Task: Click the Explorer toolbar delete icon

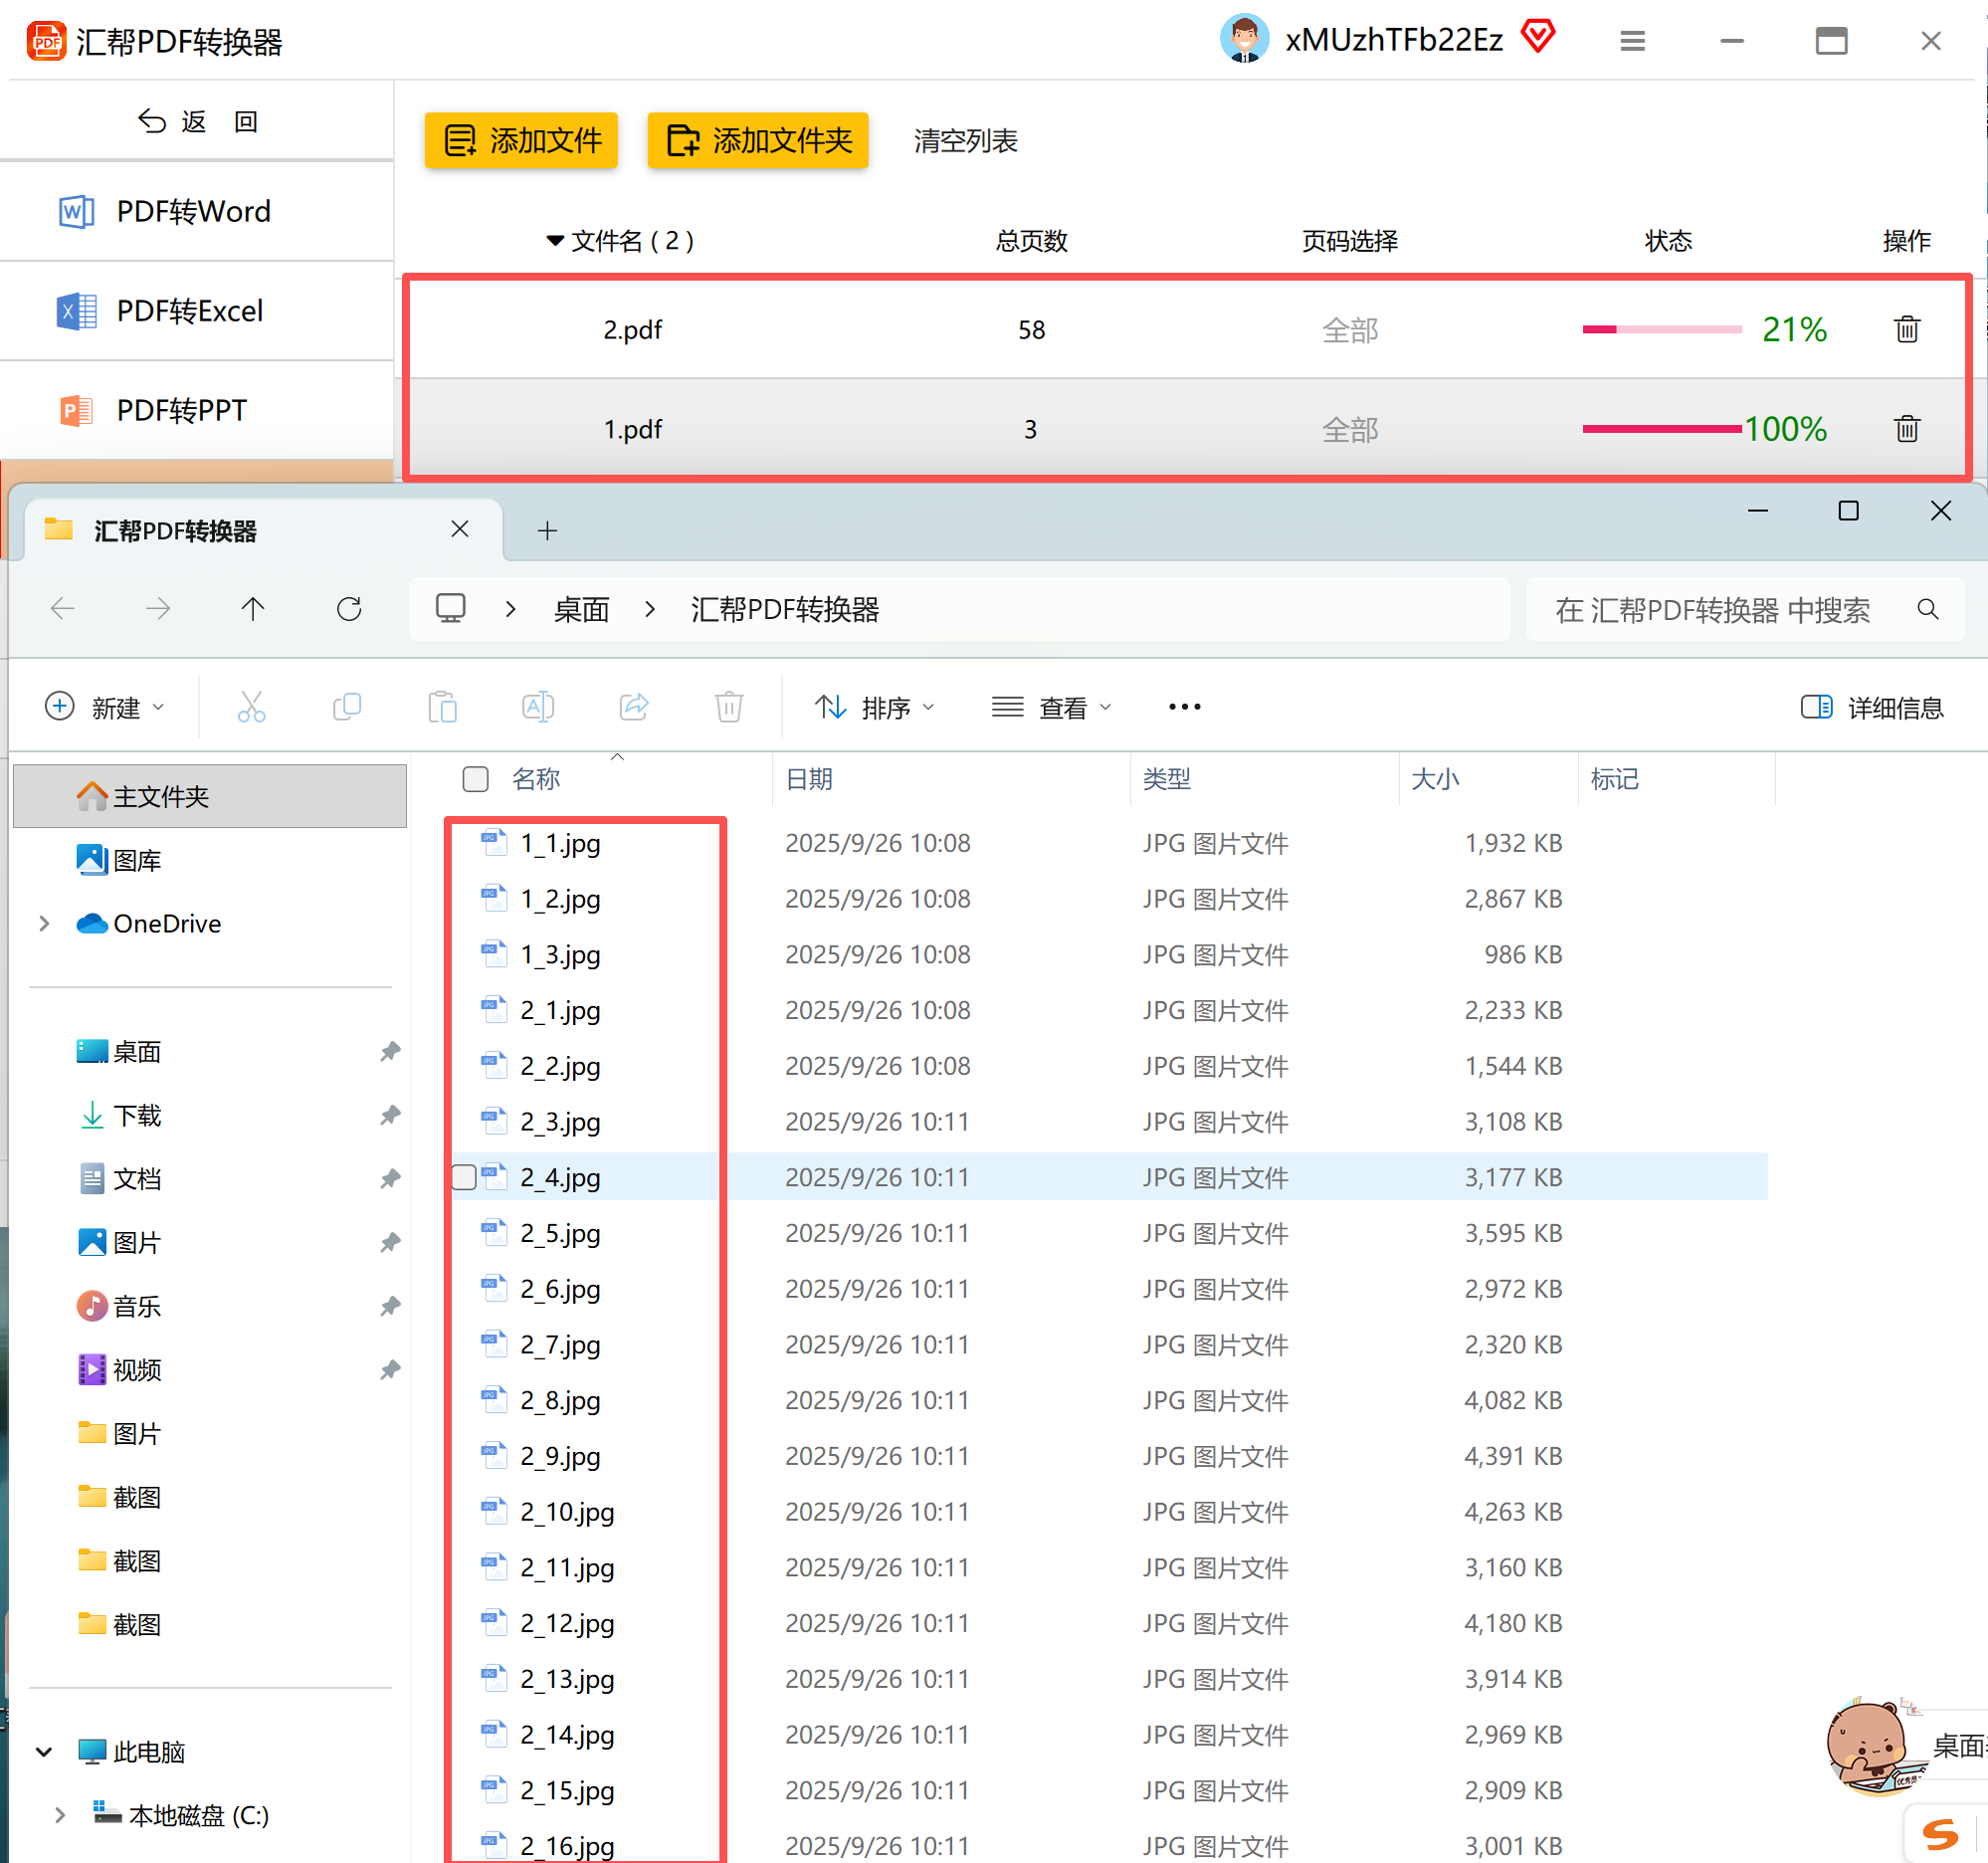Action: click(729, 707)
